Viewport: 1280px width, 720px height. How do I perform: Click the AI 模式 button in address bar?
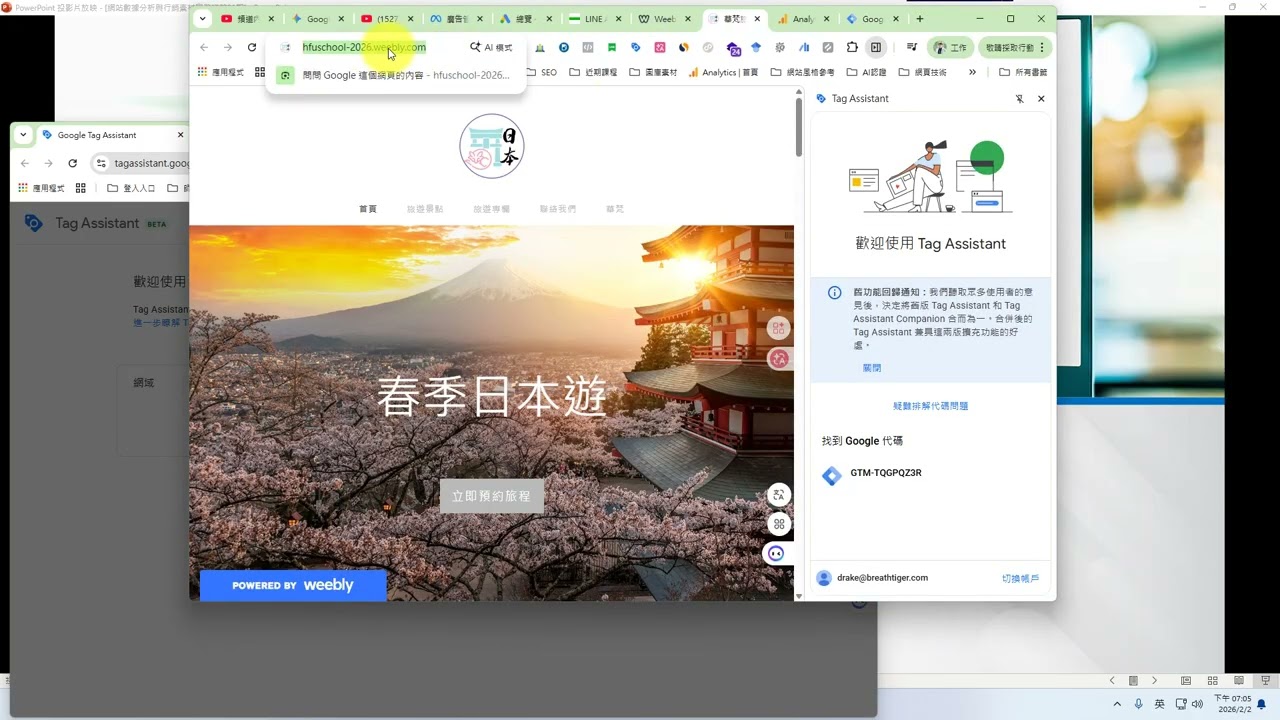pyautogui.click(x=491, y=47)
